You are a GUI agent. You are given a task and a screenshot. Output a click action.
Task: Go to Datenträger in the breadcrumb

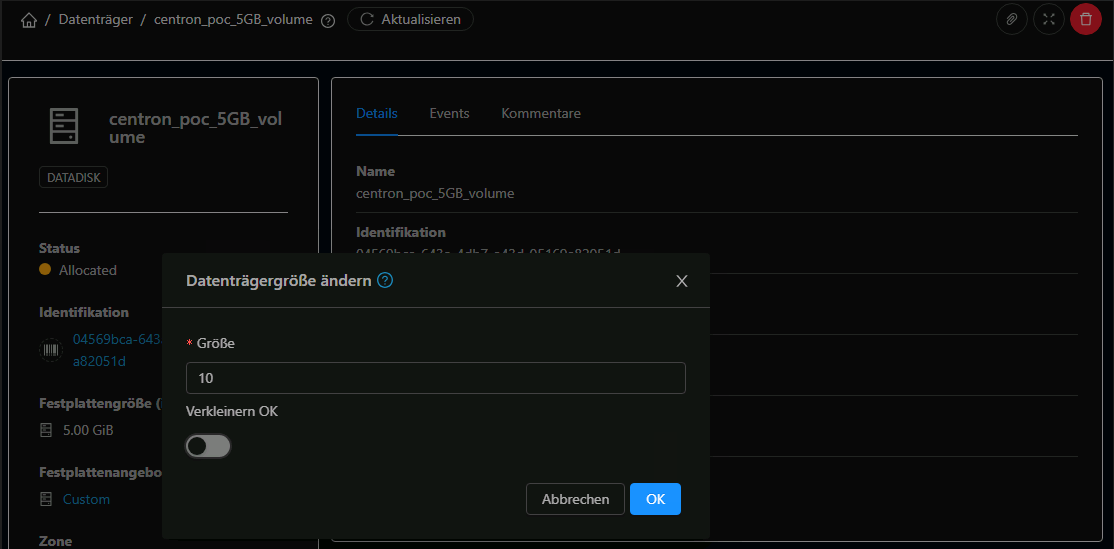point(96,20)
